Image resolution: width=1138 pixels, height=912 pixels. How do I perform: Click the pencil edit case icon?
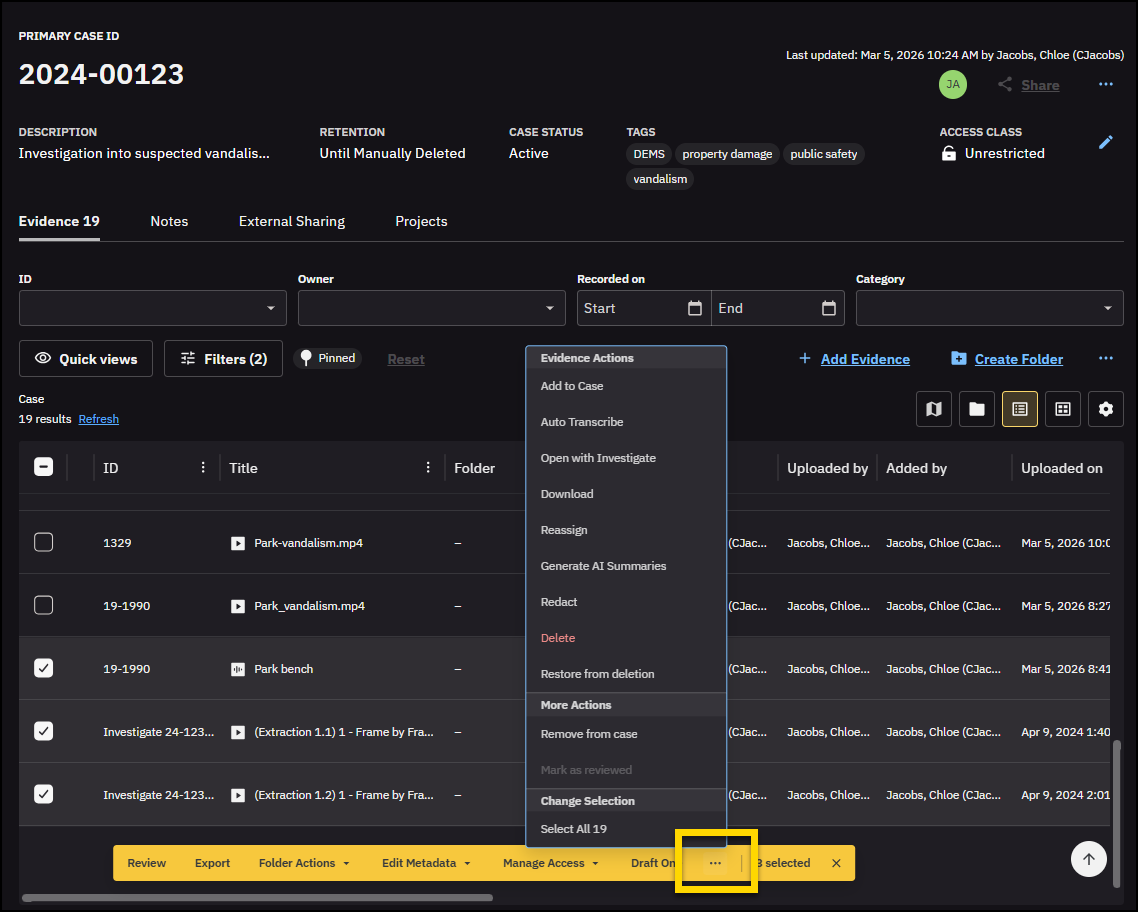tap(1105, 143)
